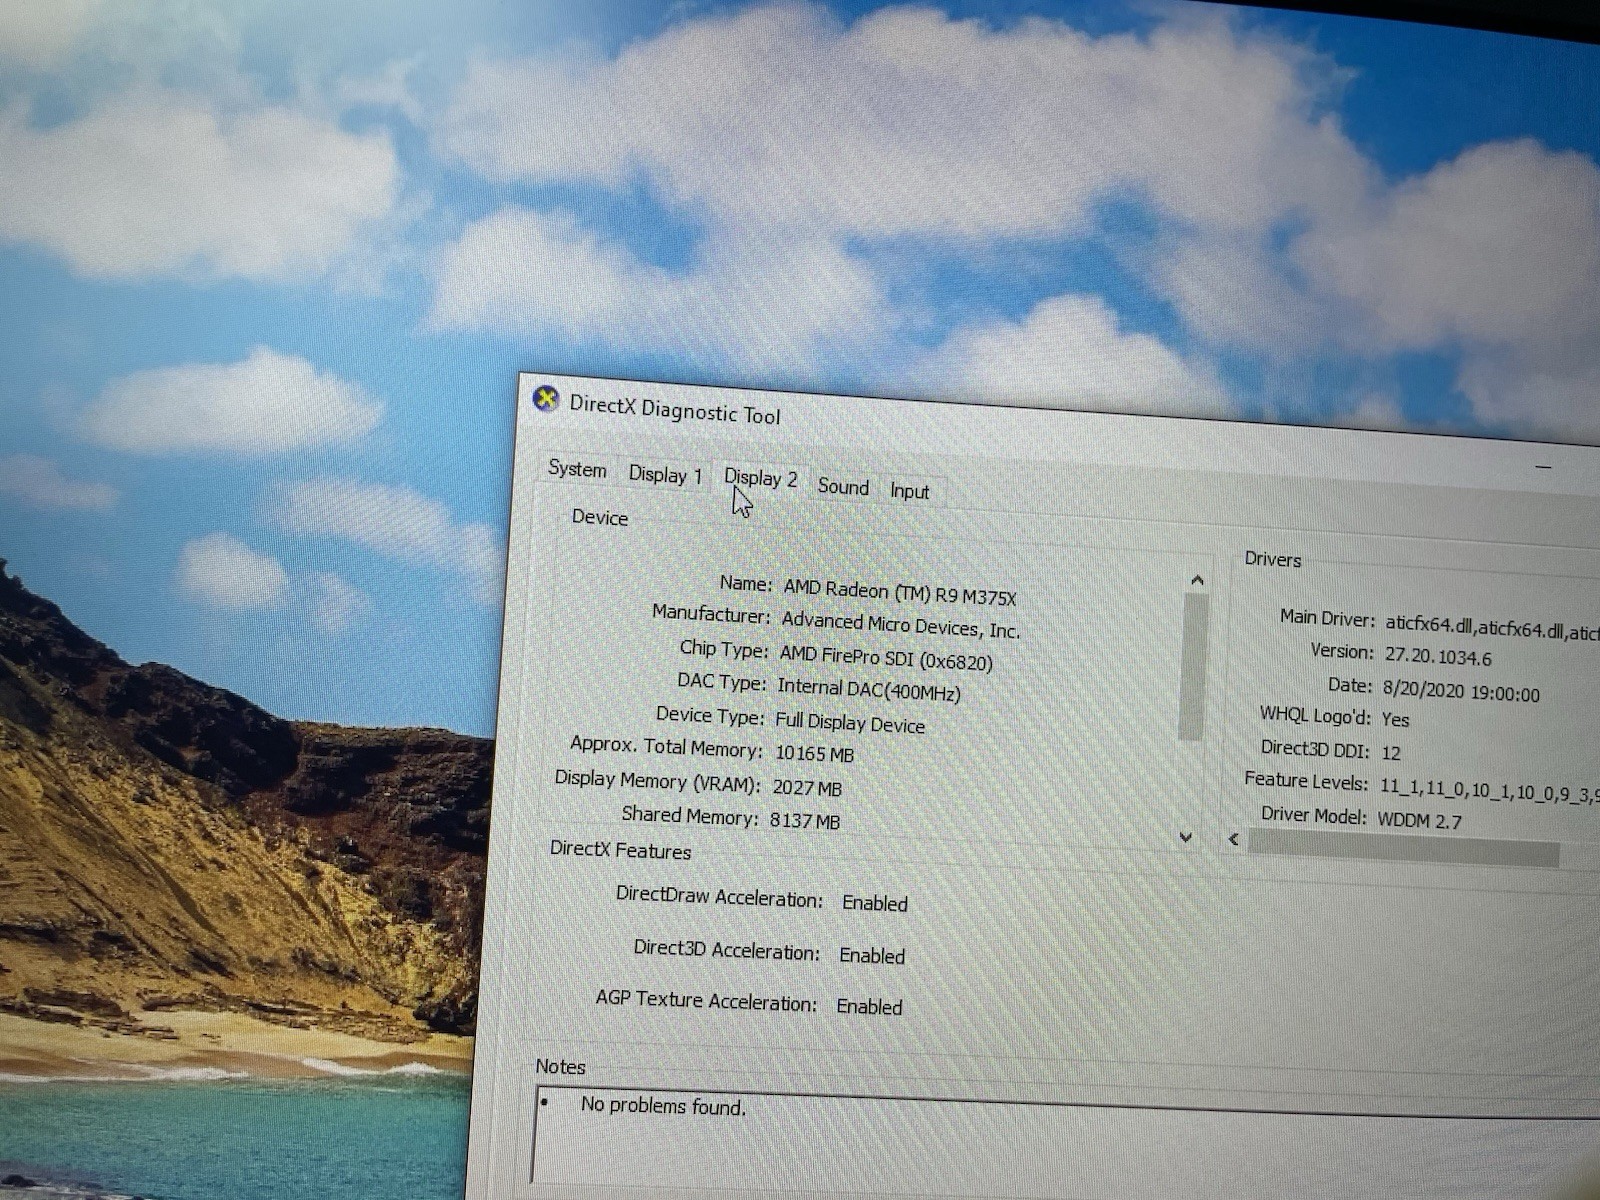Click the Device list scroll-down arrow
The height and width of the screenshot is (1200, 1600).
pos(1186,838)
